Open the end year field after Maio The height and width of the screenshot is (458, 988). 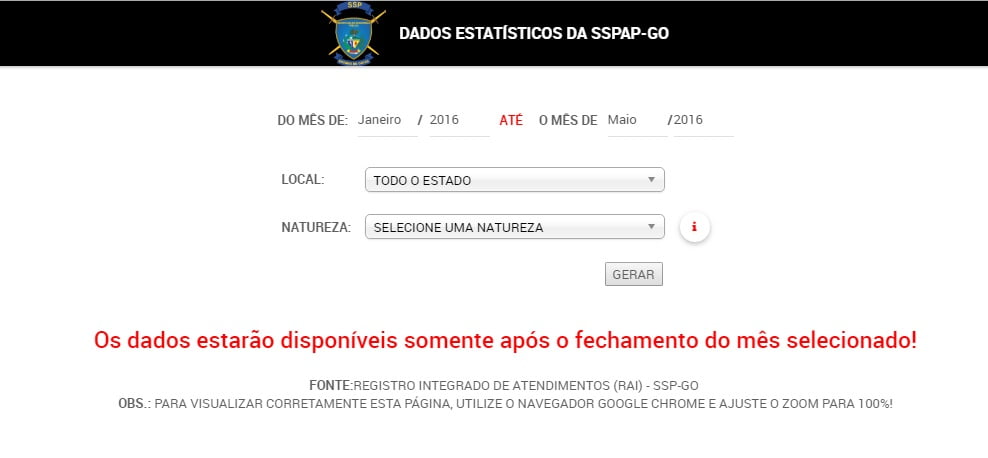coord(703,120)
